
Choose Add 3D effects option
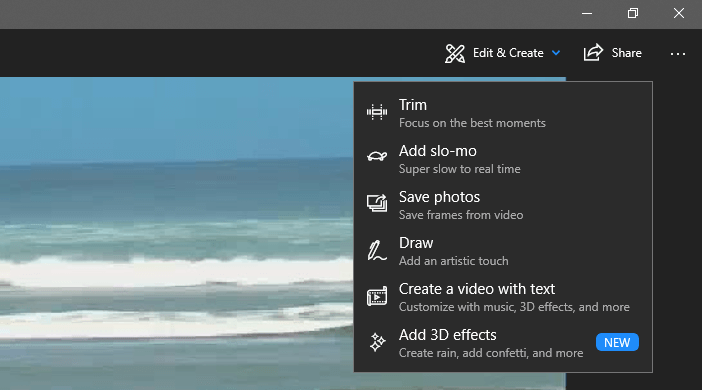[x=503, y=343]
